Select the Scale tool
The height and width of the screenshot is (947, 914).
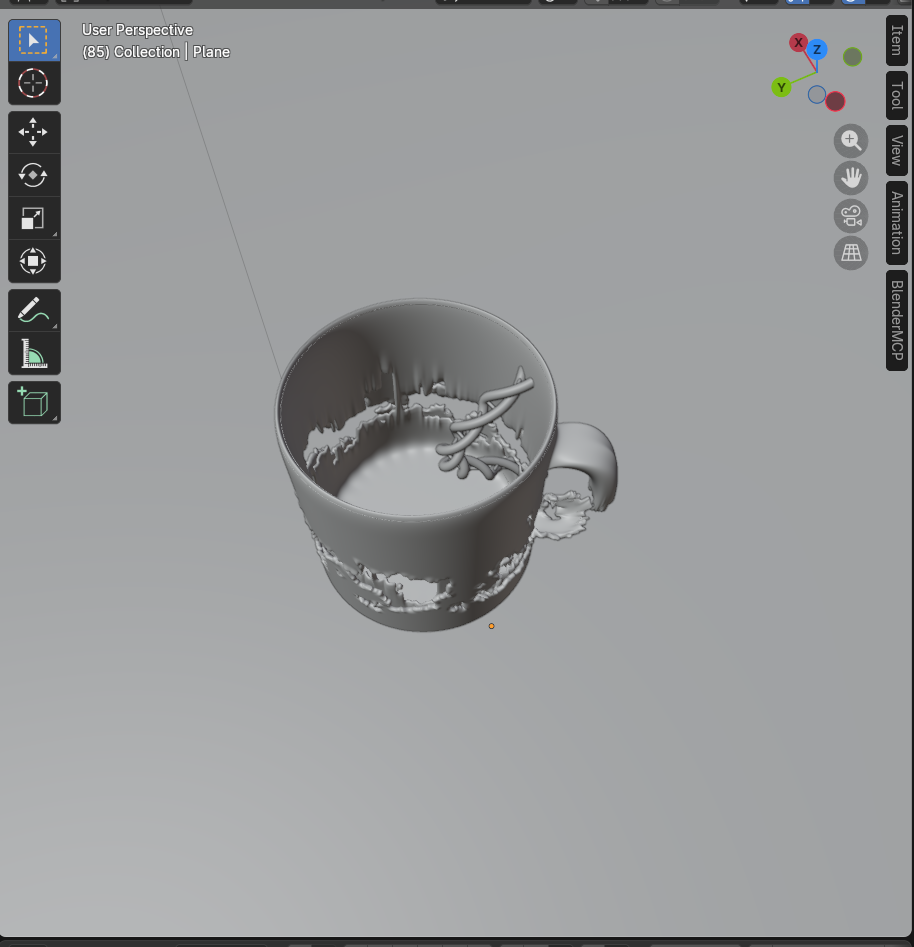34,218
